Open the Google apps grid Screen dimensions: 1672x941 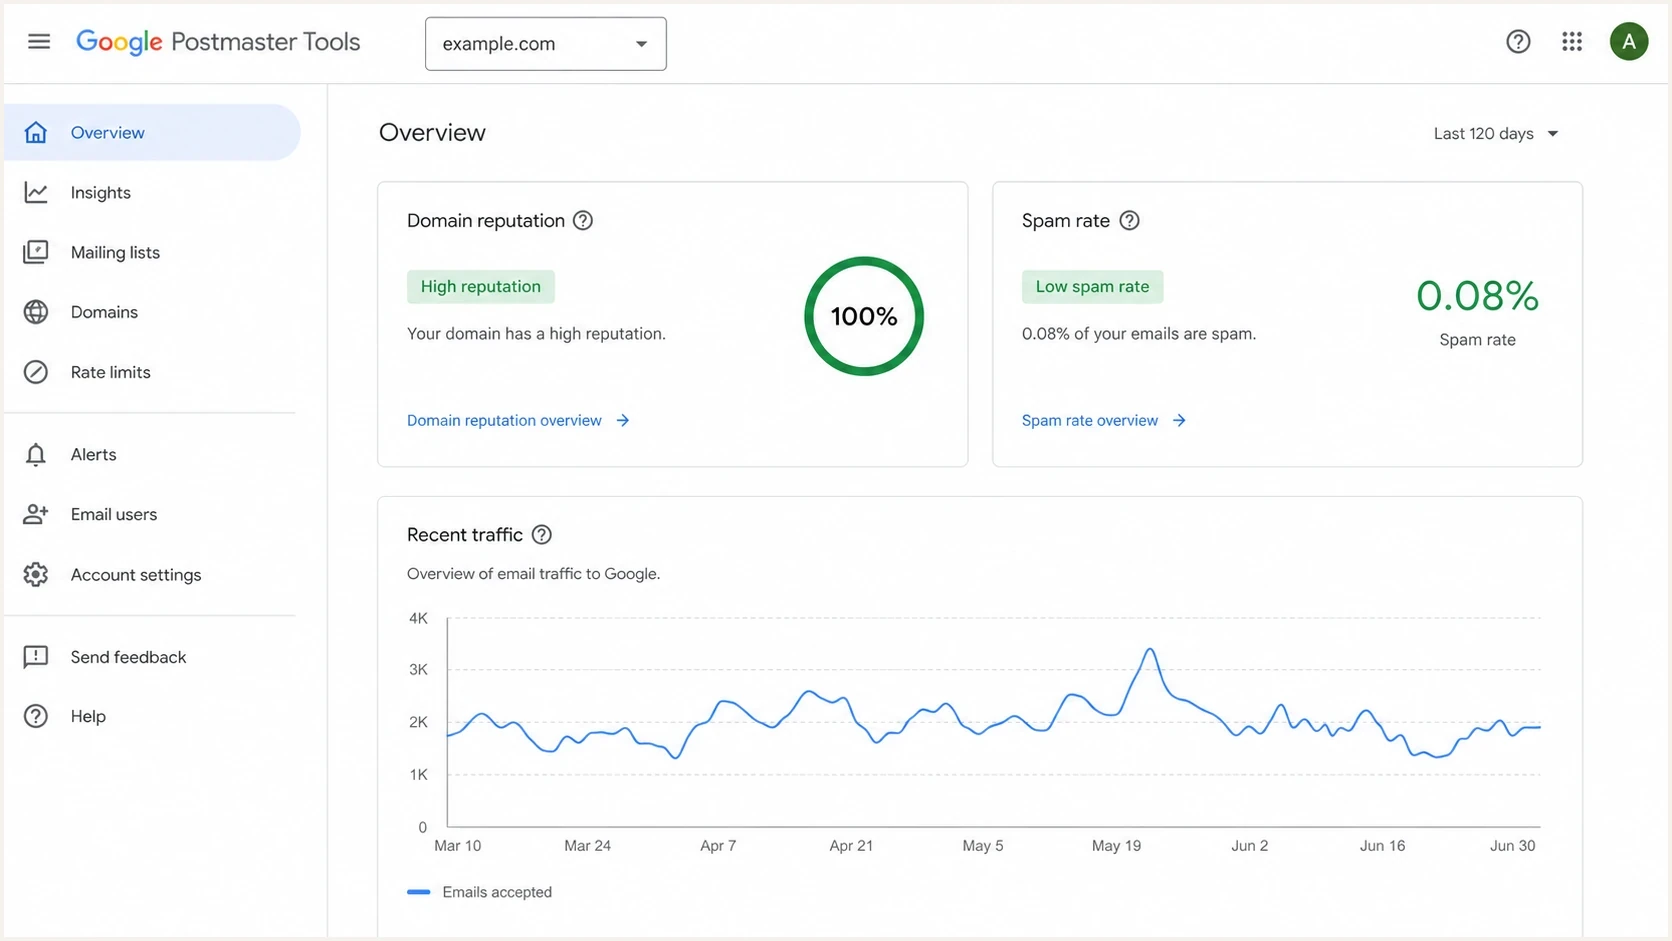1572,42
